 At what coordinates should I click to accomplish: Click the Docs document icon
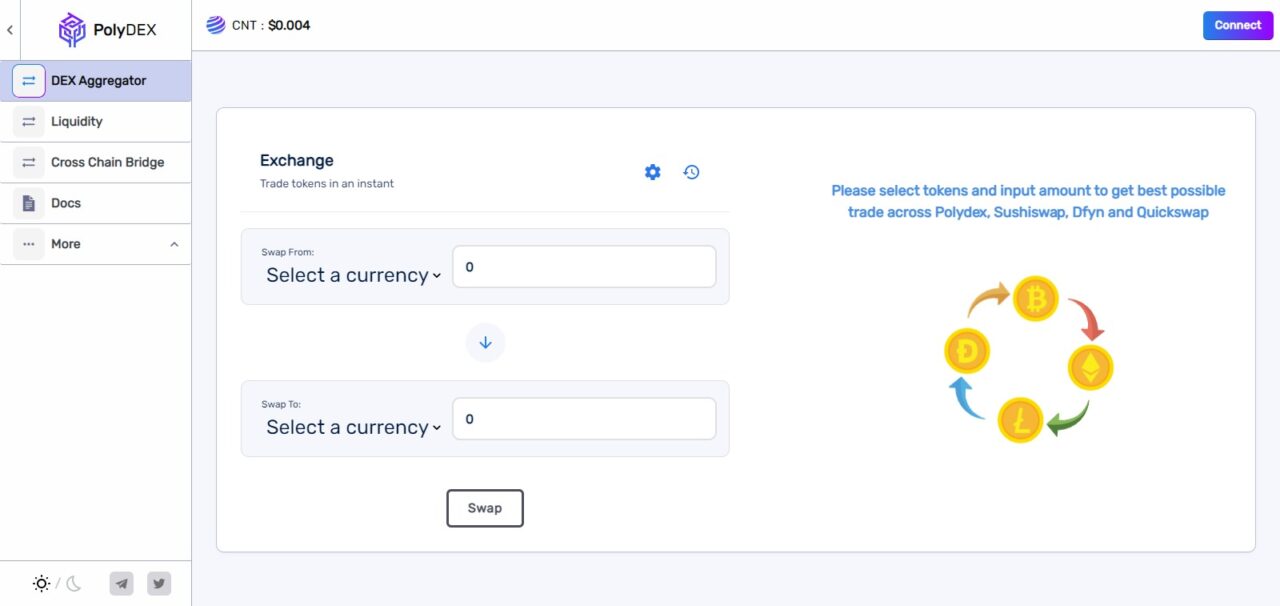pyautogui.click(x=29, y=203)
